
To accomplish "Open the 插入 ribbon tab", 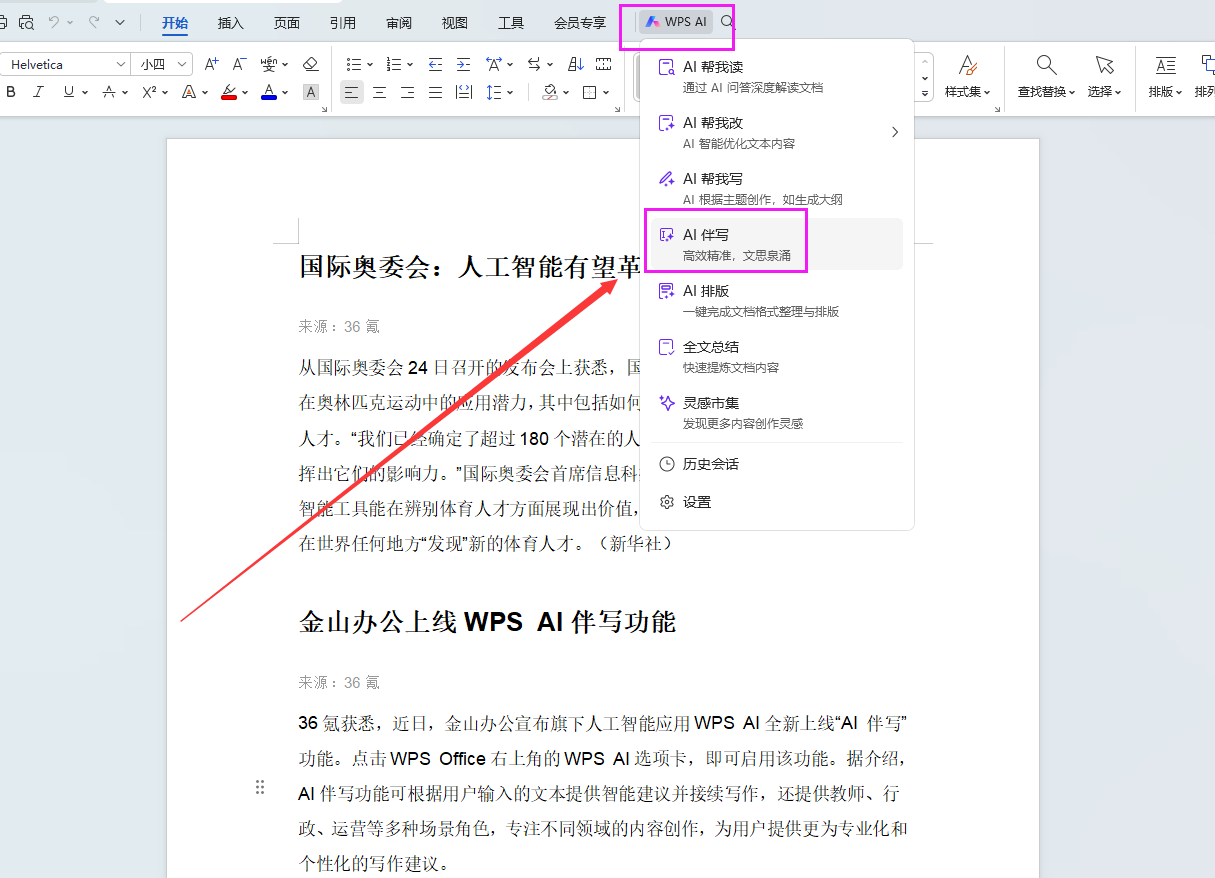I will 231,22.
